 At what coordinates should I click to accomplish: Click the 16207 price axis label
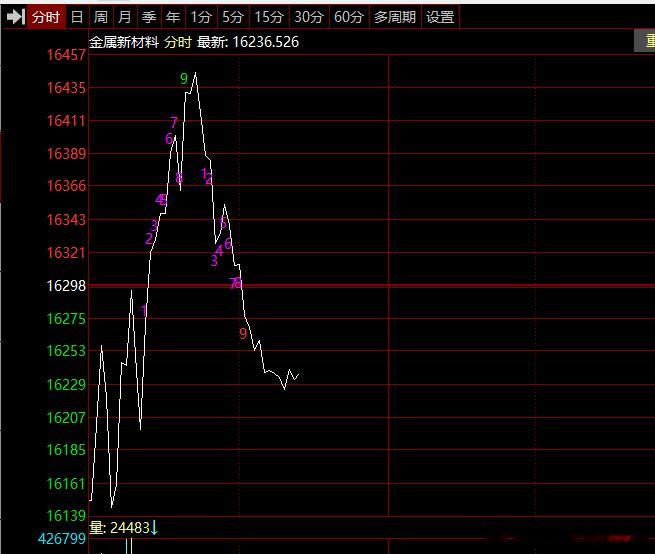(x=66, y=417)
